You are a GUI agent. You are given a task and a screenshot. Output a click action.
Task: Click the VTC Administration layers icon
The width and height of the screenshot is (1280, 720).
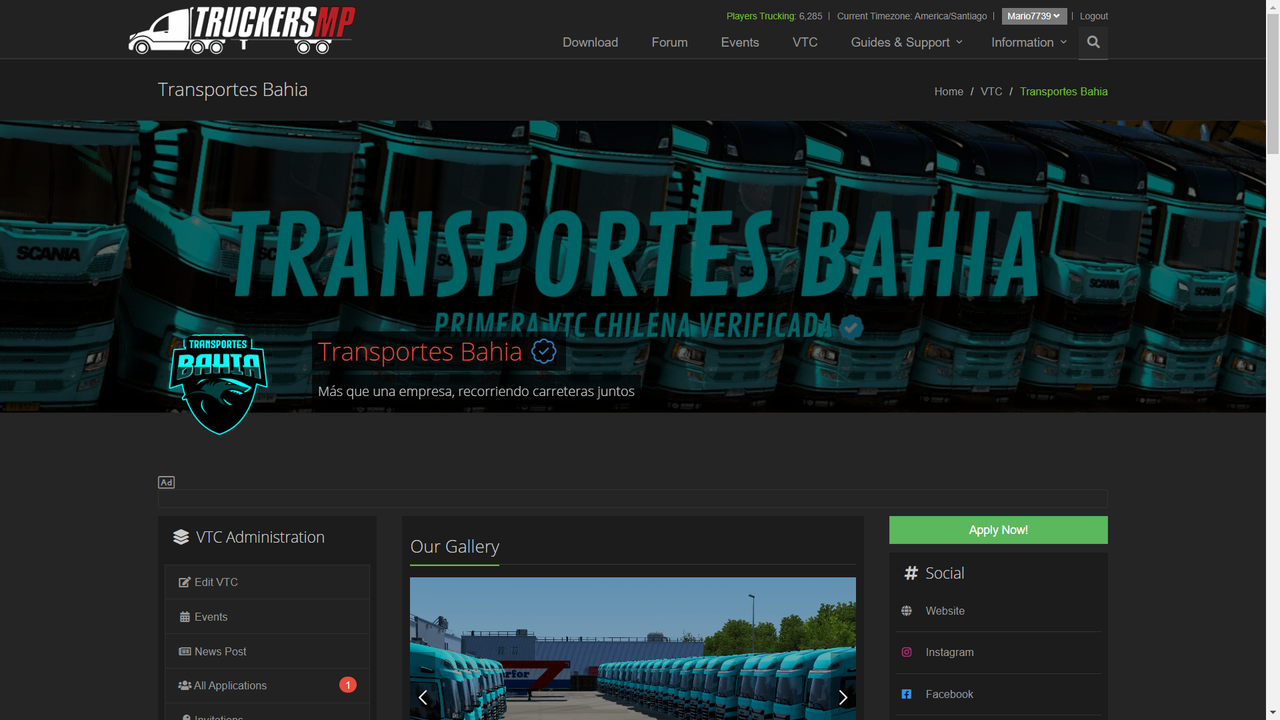[x=181, y=537]
